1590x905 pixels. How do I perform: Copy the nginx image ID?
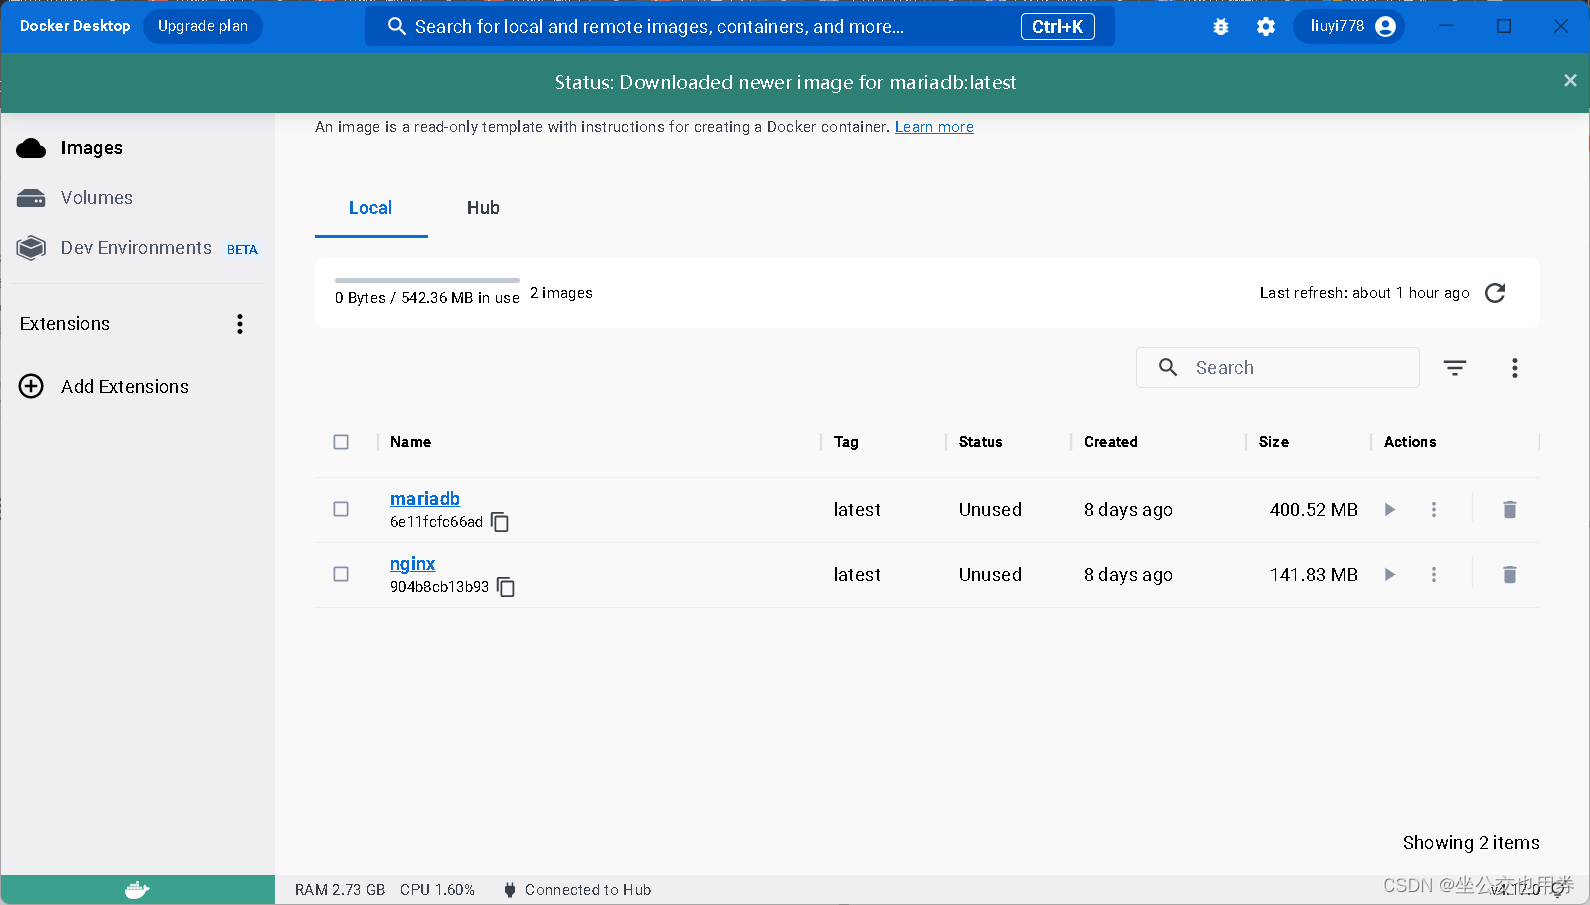(506, 587)
